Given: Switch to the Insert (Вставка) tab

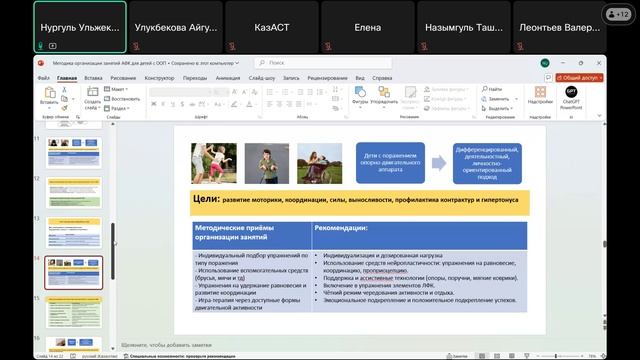Looking at the screenshot, I should (93, 78).
